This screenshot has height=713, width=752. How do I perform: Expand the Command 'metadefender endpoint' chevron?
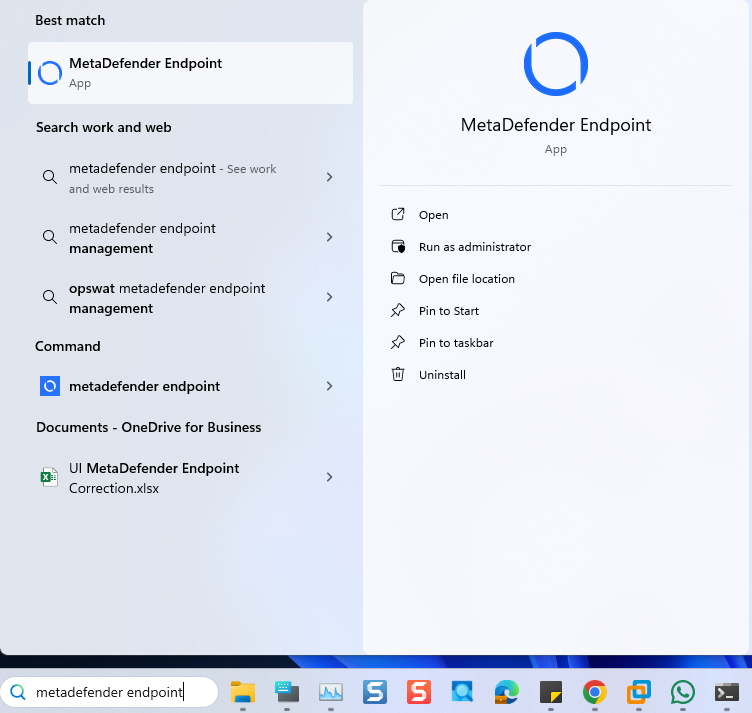click(x=329, y=386)
